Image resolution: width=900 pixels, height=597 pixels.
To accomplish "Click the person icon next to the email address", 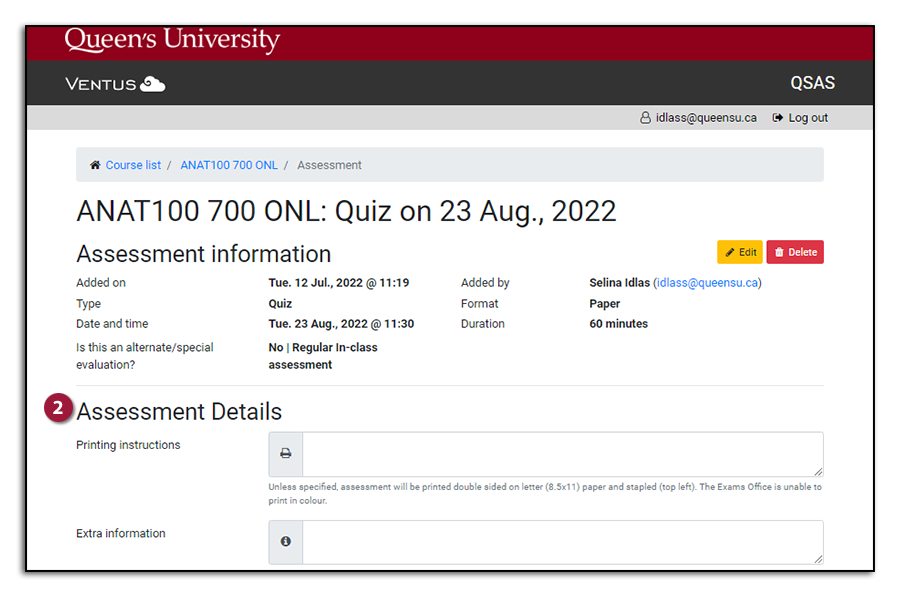I will point(645,117).
